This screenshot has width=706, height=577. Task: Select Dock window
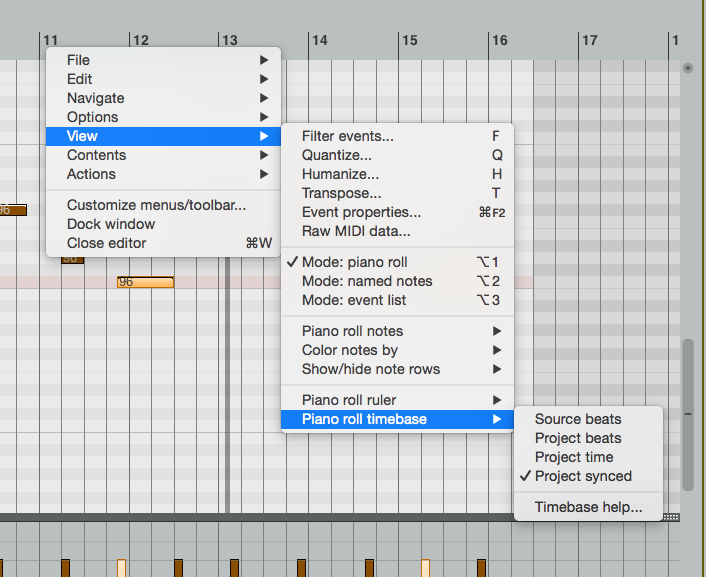click(x=111, y=224)
